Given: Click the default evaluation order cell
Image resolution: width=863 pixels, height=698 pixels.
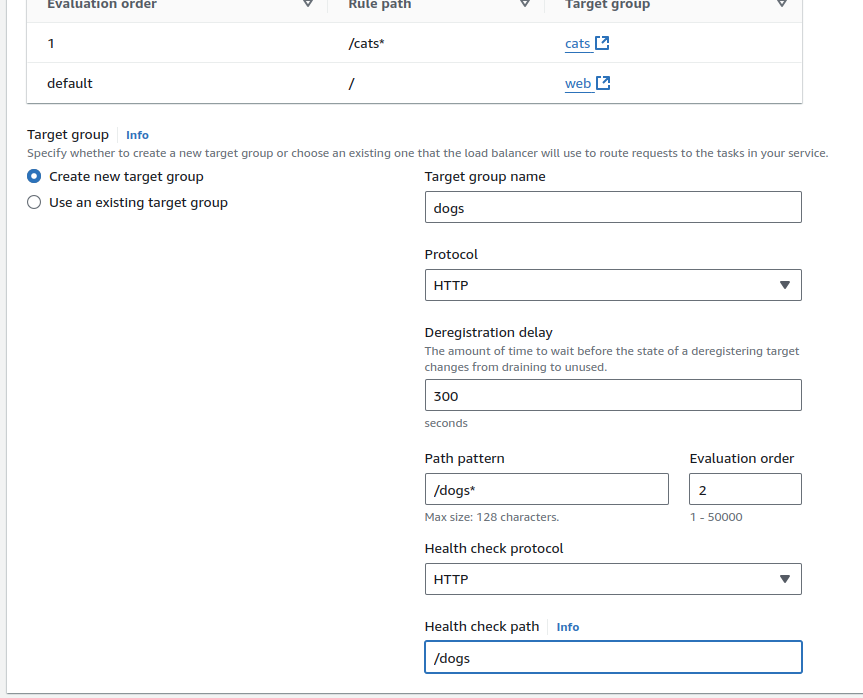Looking at the screenshot, I should point(70,84).
